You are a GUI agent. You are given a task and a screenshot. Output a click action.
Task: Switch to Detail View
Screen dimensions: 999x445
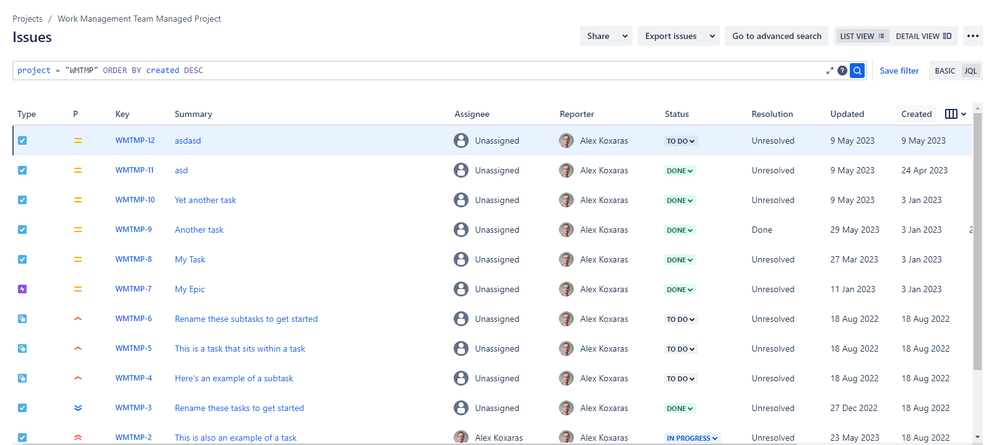(923, 36)
